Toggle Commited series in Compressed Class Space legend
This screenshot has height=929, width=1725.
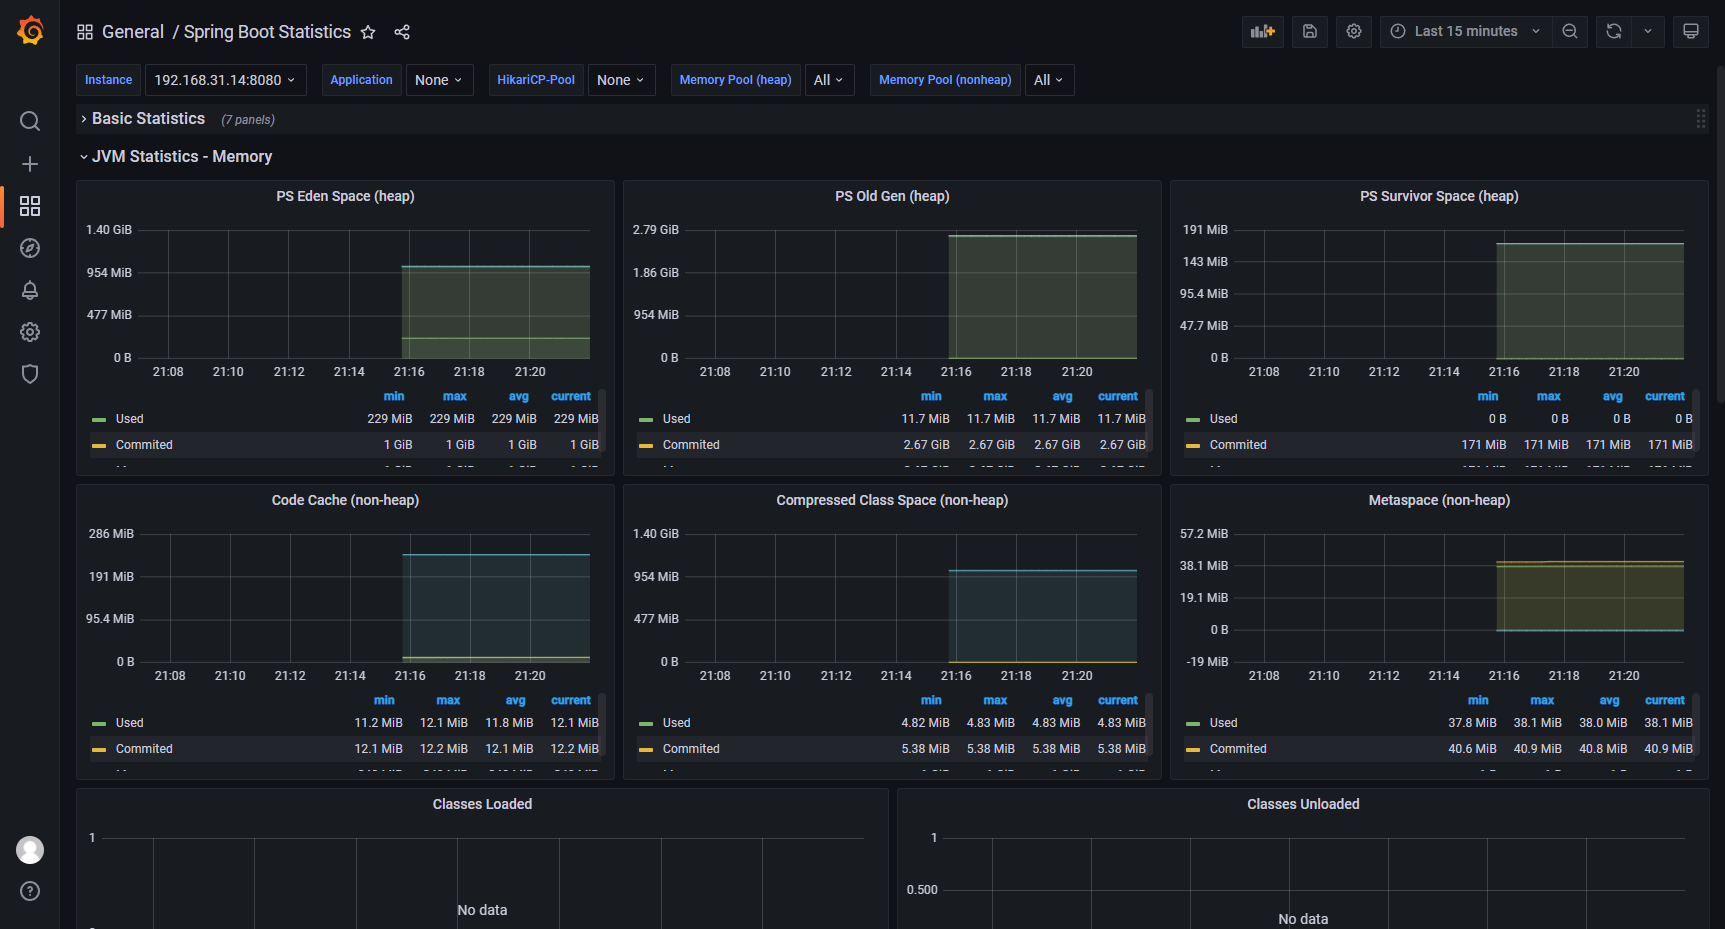click(x=691, y=749)
